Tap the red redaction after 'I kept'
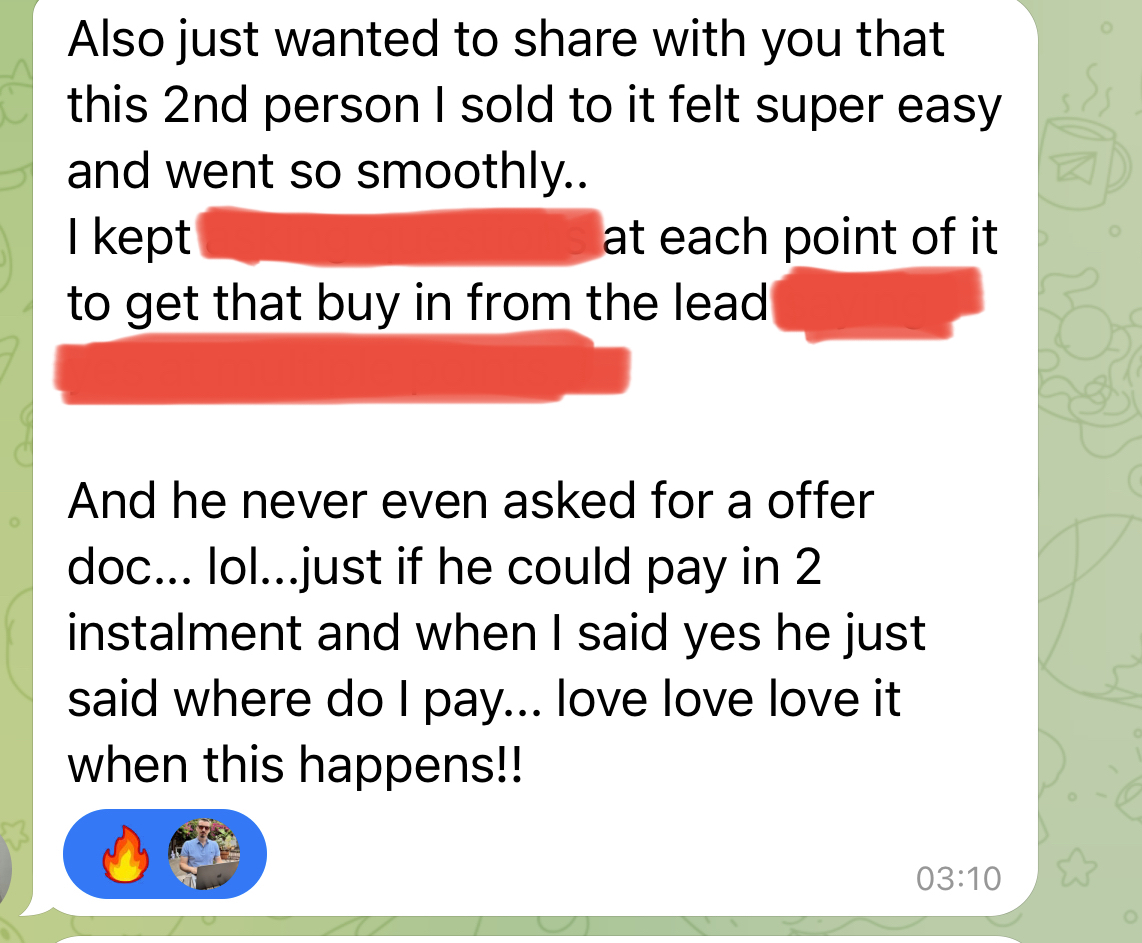Image resolution: width=1142 pixels, height=943 pixels. tap(399, 235)
